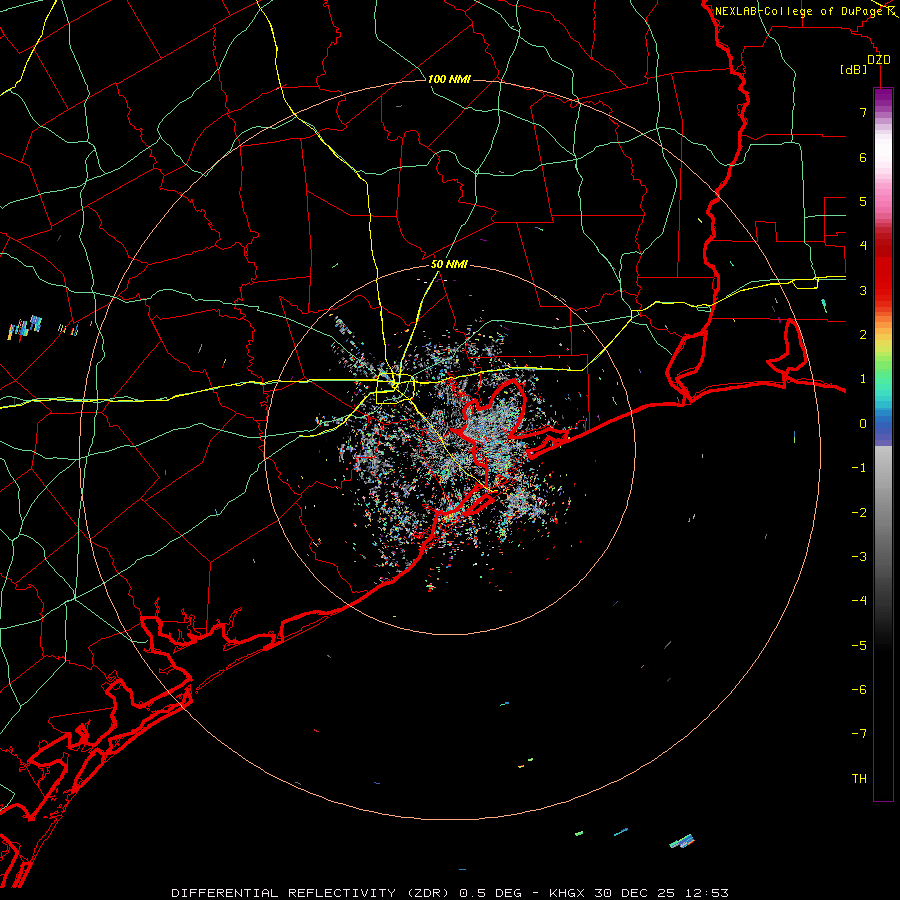Click the "-5" scale value label
900x900 pixels.
pyautogui.click(x=859, y=646)
